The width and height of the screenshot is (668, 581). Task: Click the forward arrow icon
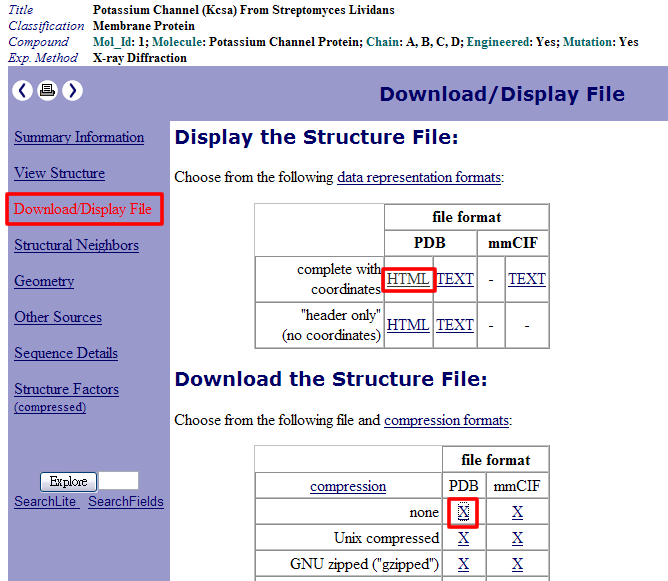pyautogui.click(x=72, y=91)
